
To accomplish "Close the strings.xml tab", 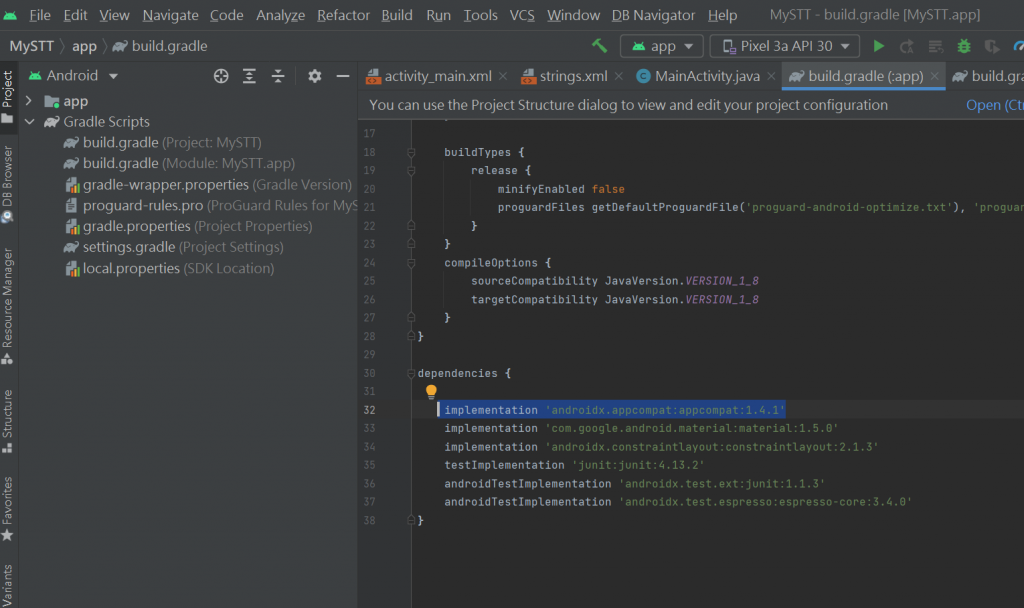I will coord(618,76).
